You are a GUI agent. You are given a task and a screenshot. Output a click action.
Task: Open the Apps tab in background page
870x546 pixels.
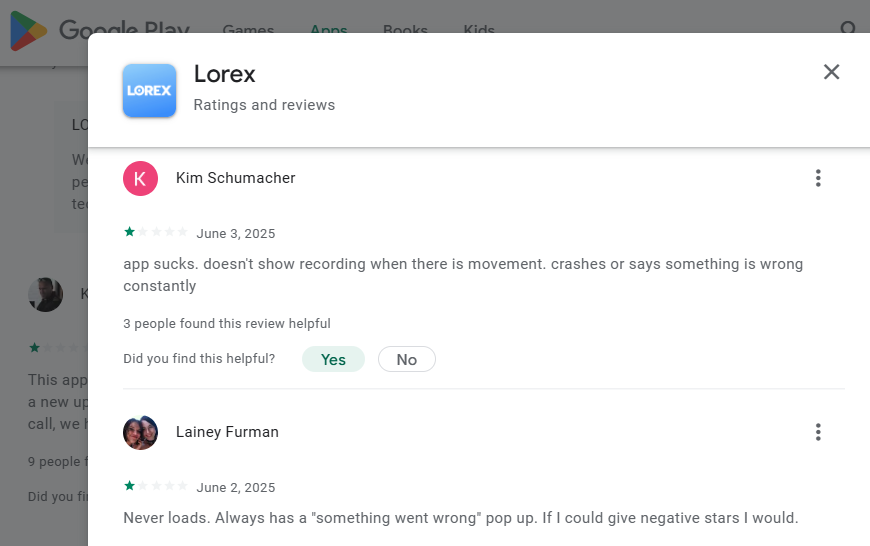click(328, 28)
